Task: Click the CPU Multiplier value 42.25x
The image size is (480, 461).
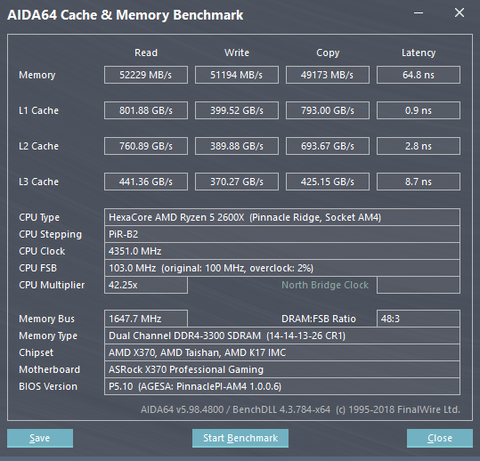Action: [x=146, y=285]
